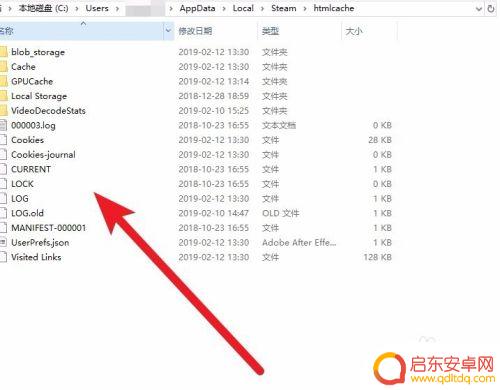Screen dimensions: 500x390
Task: Select the CURRENT file name
Action: pyautogui.click(x=31, y=169)
